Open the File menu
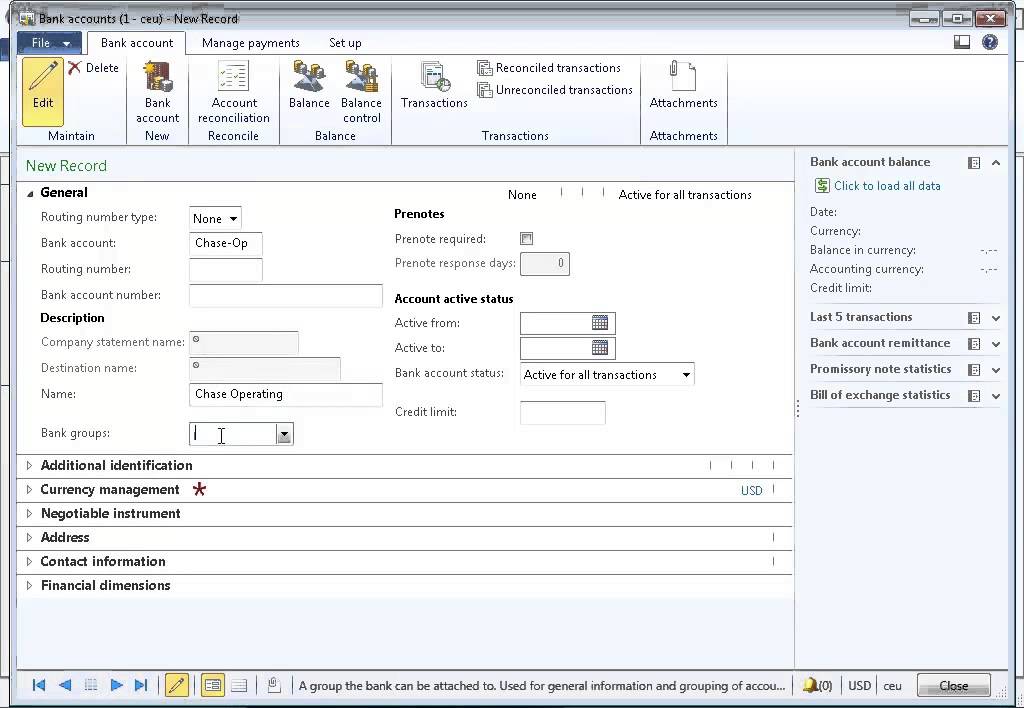1024x708 pixels. coord(49,42)
